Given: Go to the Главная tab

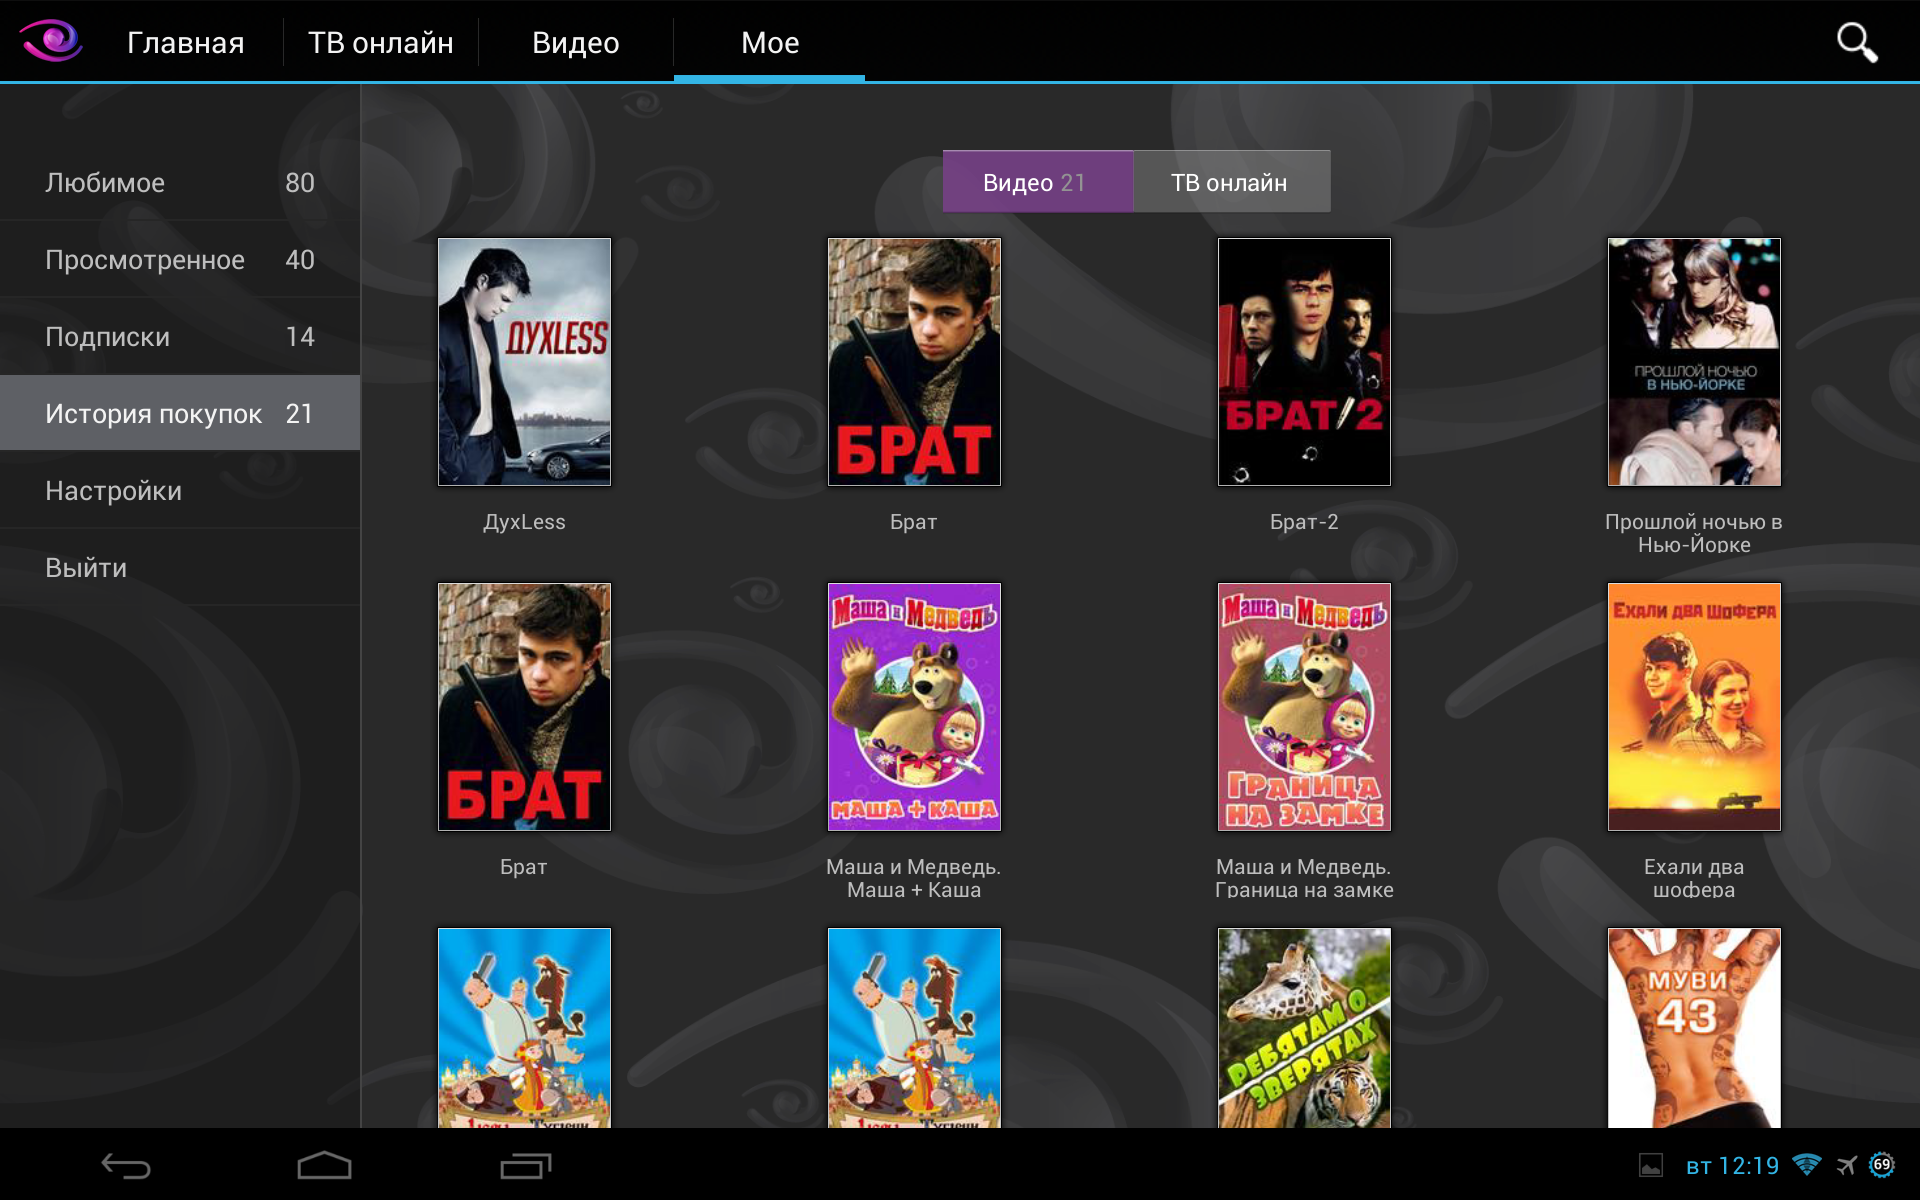Looking at the screenshot, I should [185, 42].
